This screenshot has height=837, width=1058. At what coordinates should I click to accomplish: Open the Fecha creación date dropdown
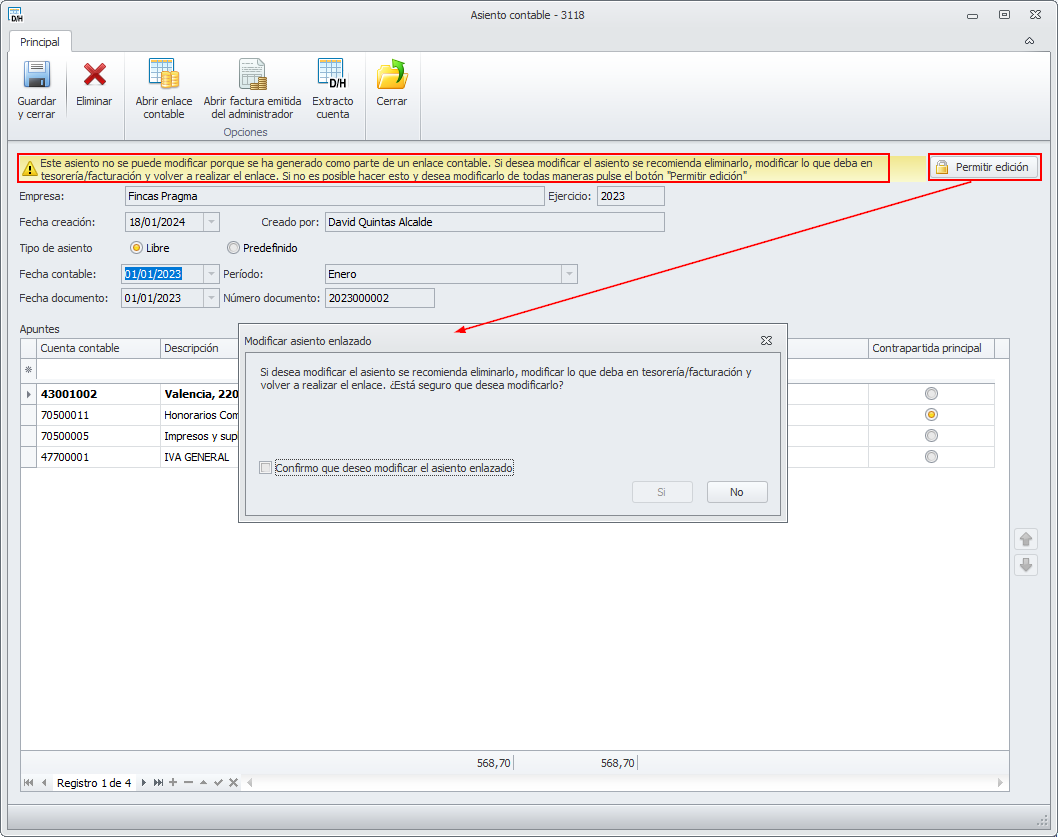pyautogui.click(x=211, y=222)
